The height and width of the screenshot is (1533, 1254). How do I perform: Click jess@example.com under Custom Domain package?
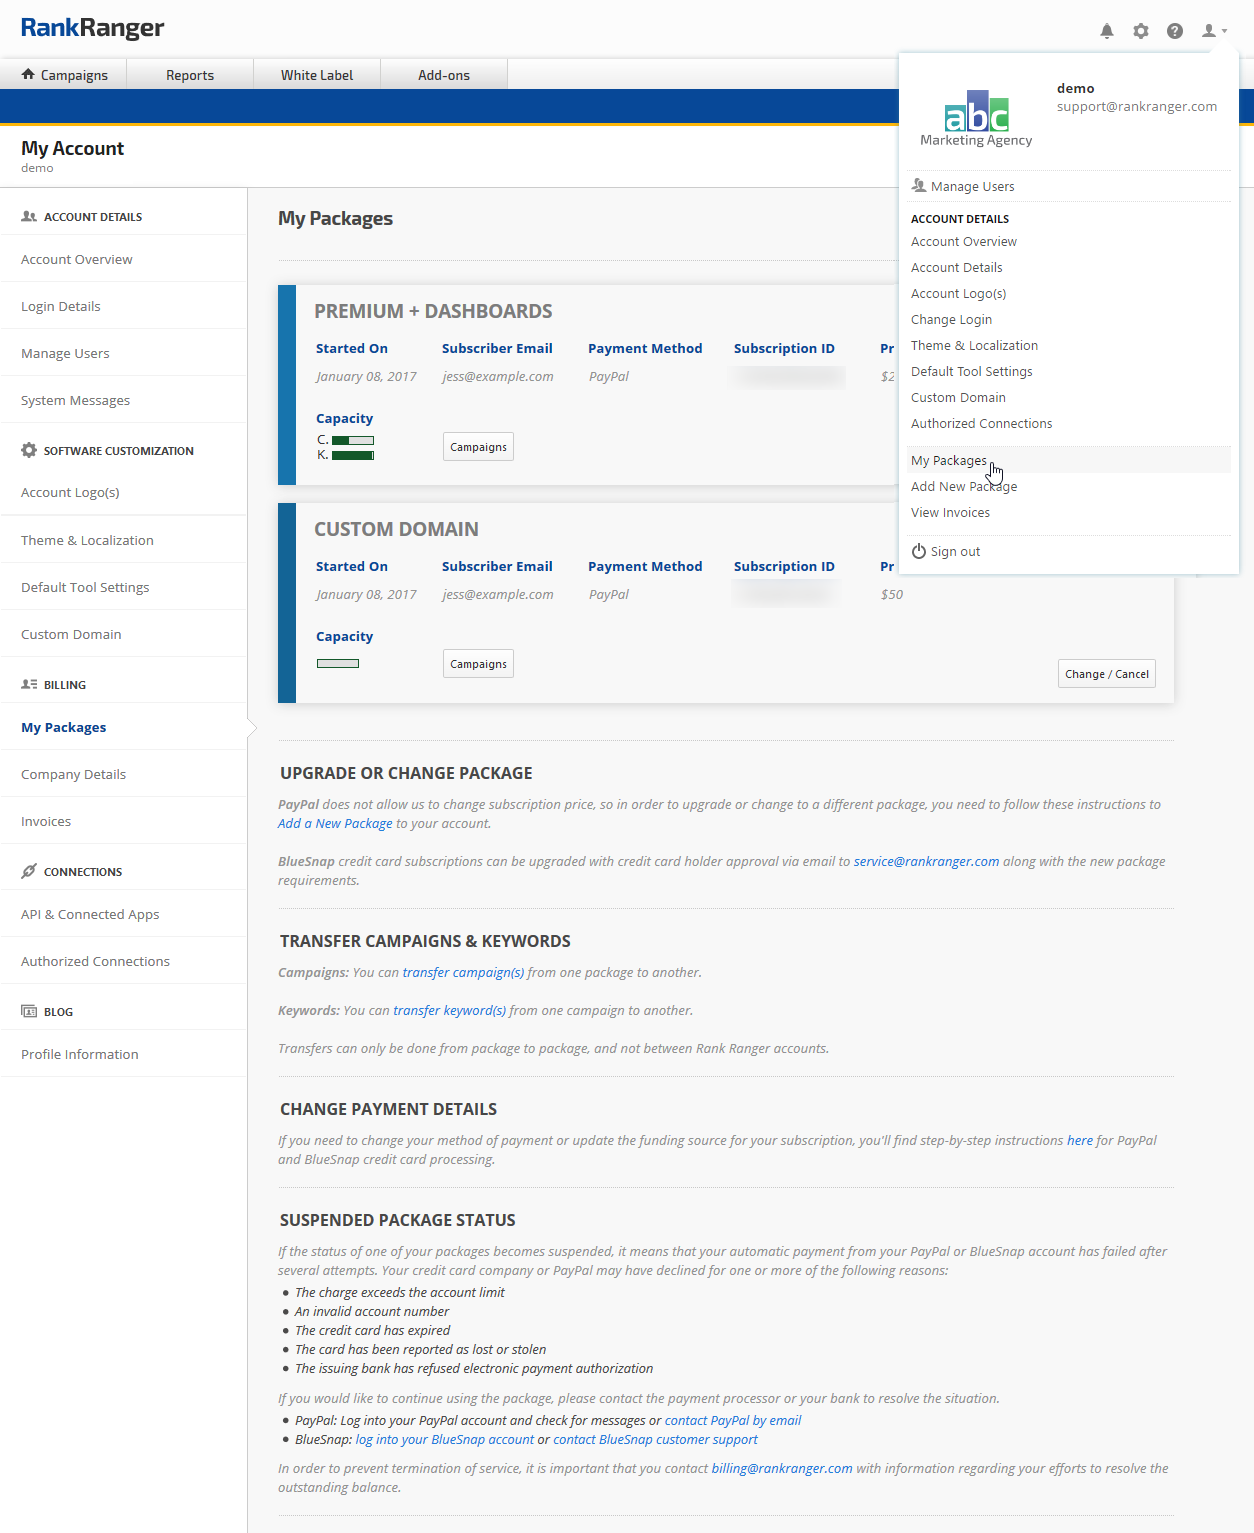pos(498,595)
